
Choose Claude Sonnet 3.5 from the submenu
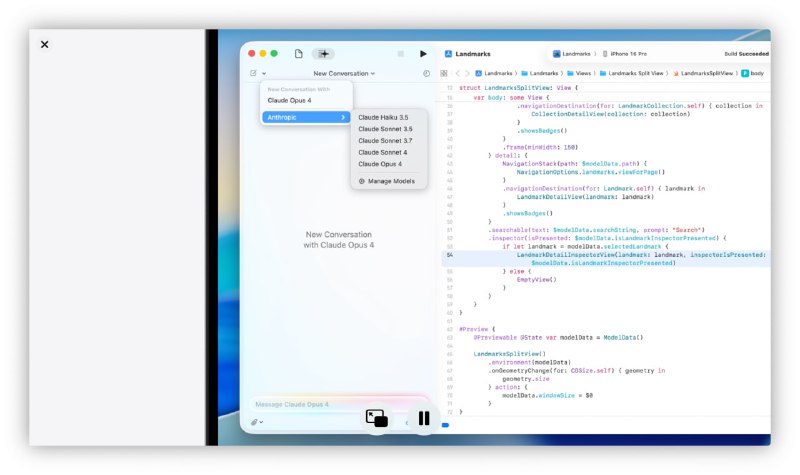[x=385, y=129]
